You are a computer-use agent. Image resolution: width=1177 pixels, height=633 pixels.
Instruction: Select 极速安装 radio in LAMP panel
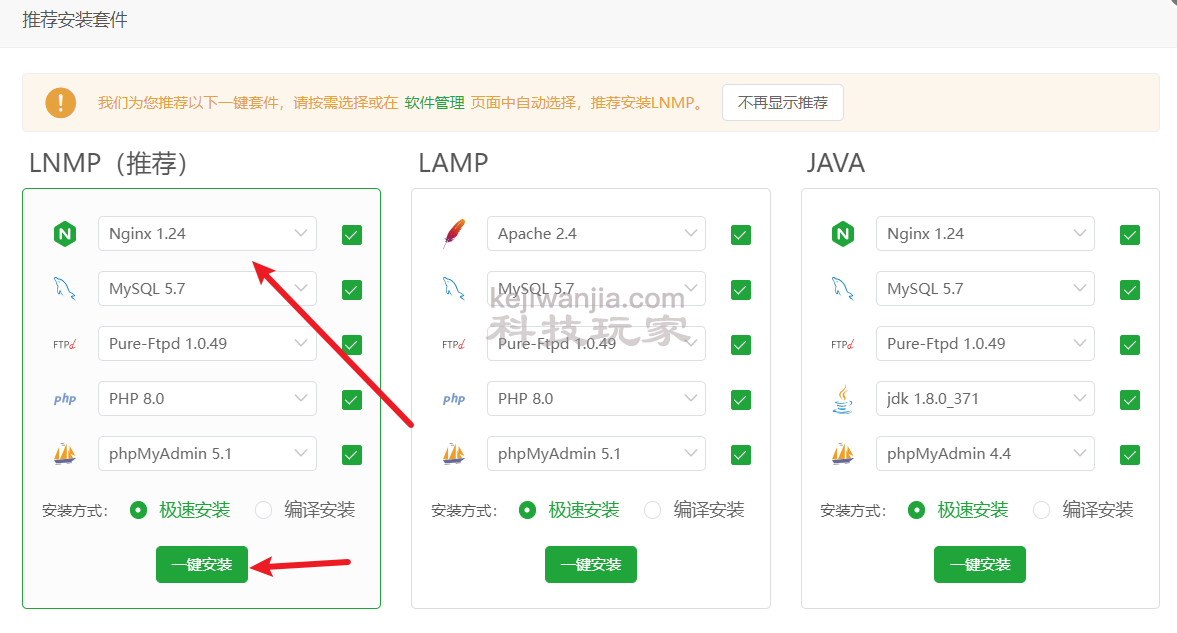[x=527, y=511]
